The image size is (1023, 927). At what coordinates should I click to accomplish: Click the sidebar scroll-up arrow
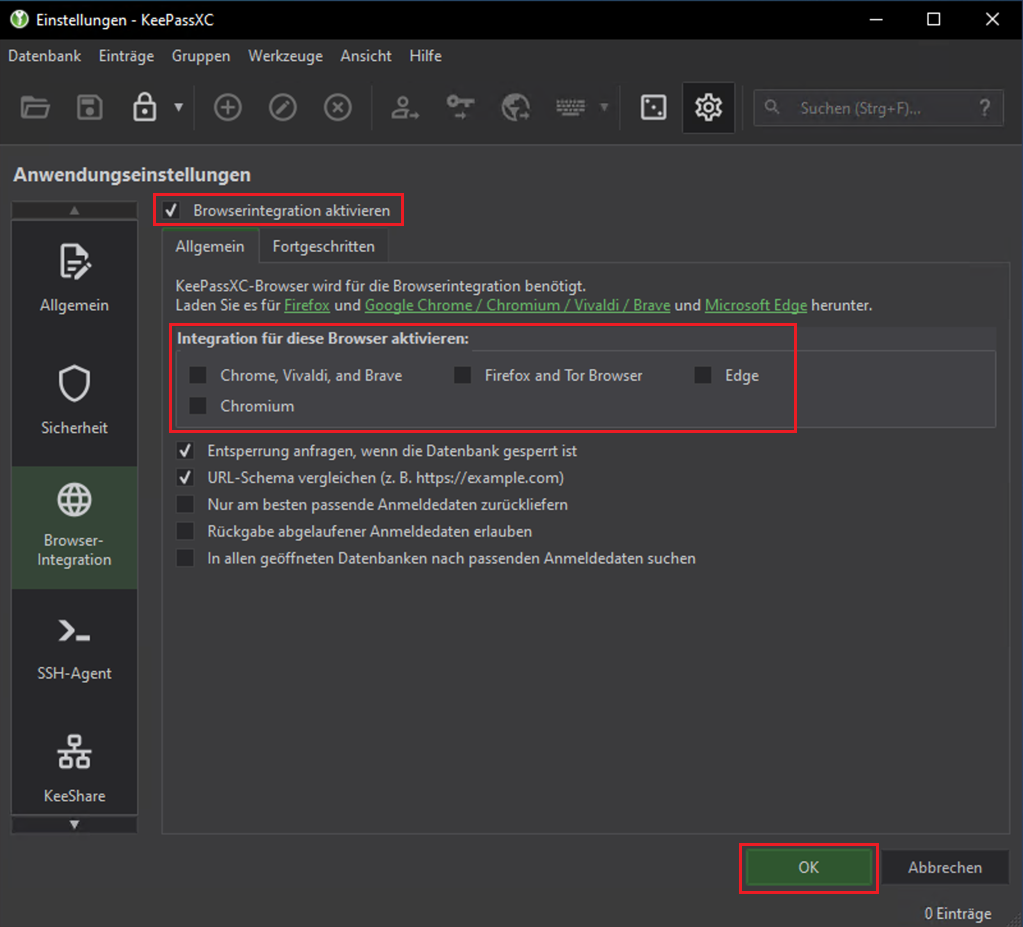(74, 210)
